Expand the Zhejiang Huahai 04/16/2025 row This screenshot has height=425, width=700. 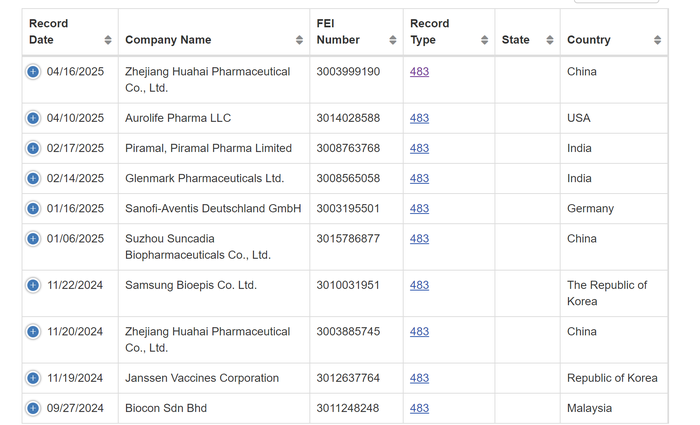(x=33, y=72)
